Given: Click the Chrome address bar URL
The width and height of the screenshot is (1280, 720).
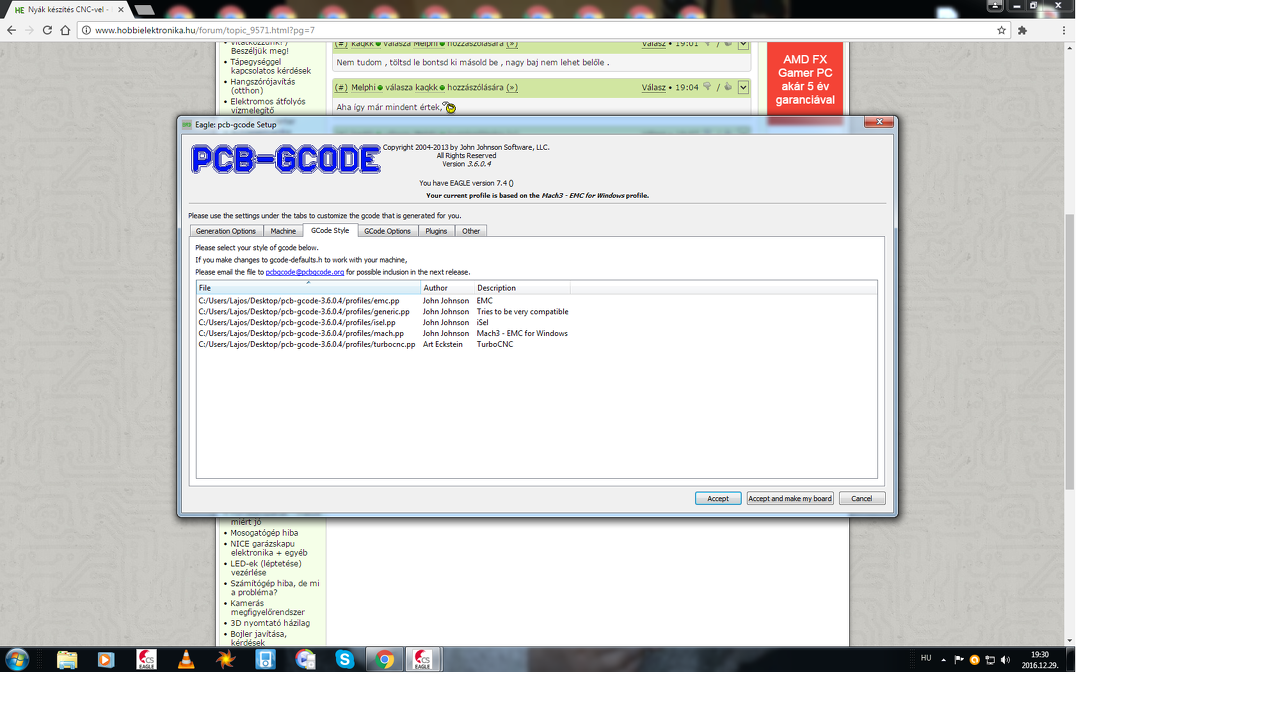Looking at the screenshot, I should coord(205,30).
